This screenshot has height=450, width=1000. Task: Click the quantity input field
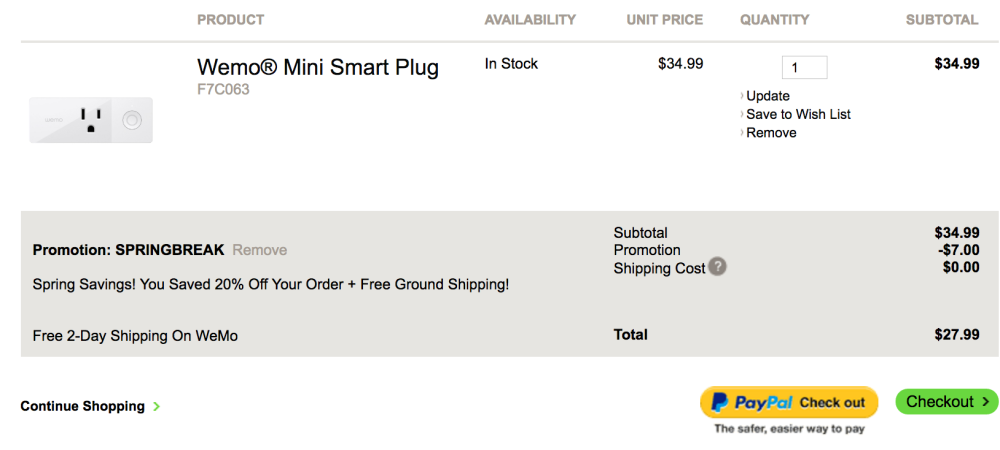(x=804, y=68)
